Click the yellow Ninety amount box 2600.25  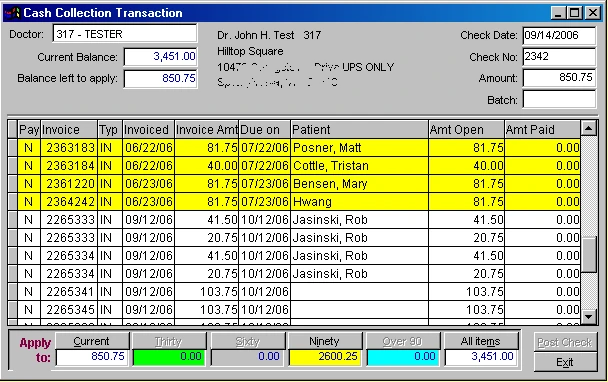coord(325,357)
